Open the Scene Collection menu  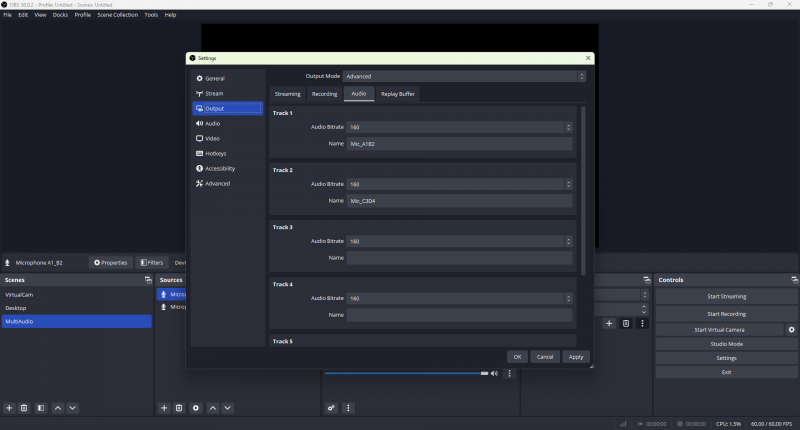(117, 15)
